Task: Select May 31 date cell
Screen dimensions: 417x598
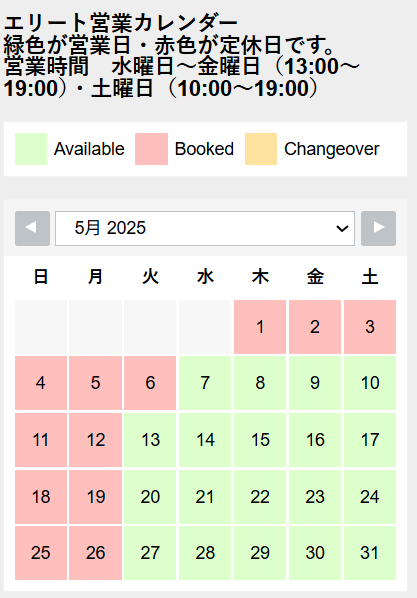Action: point(370,553)
